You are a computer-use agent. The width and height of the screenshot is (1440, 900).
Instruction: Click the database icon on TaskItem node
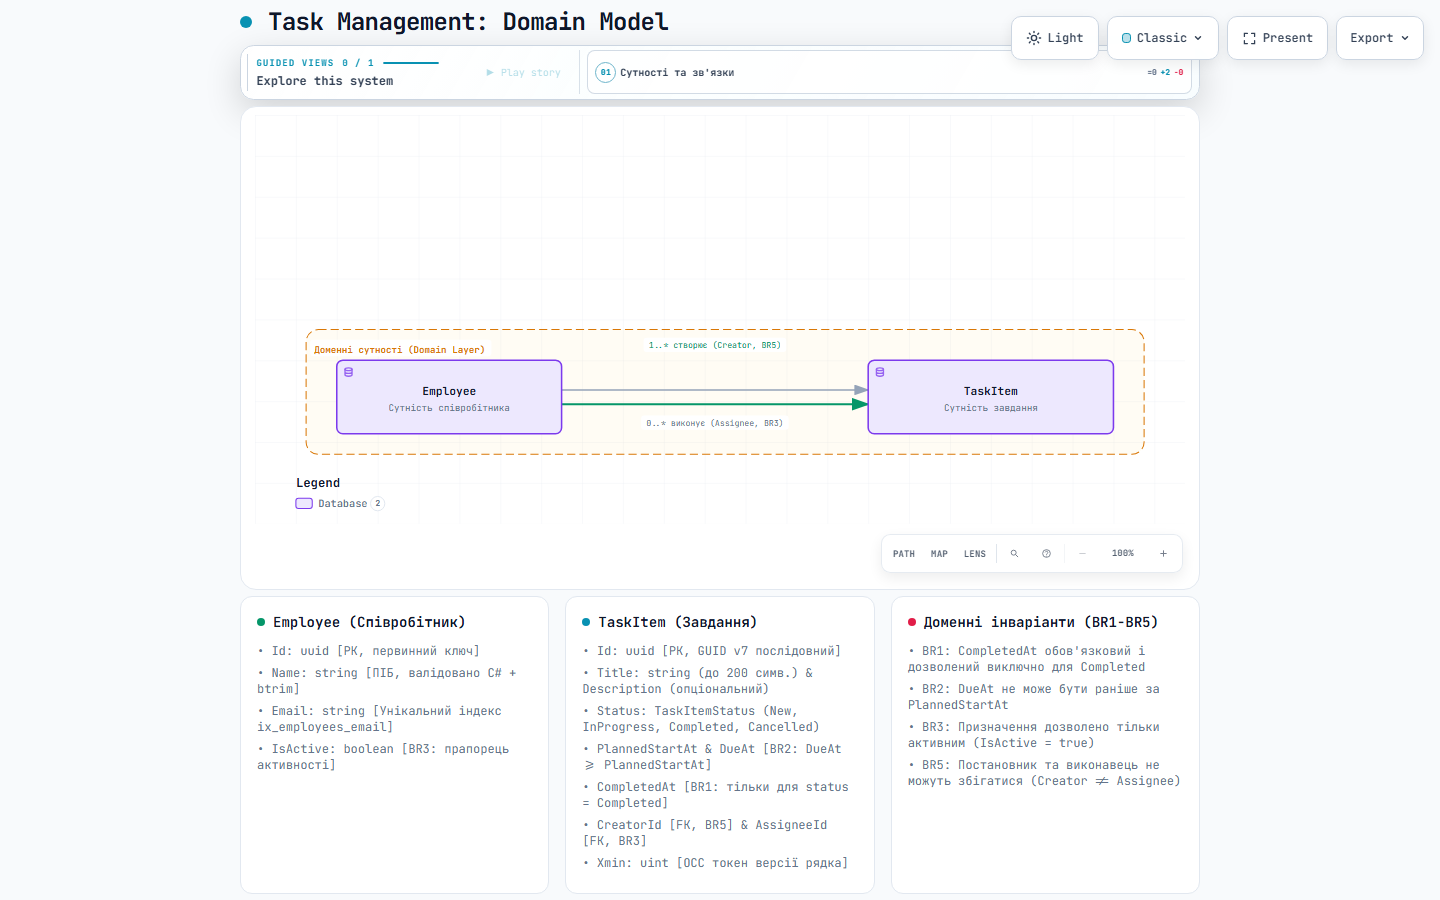coord(880,372)
